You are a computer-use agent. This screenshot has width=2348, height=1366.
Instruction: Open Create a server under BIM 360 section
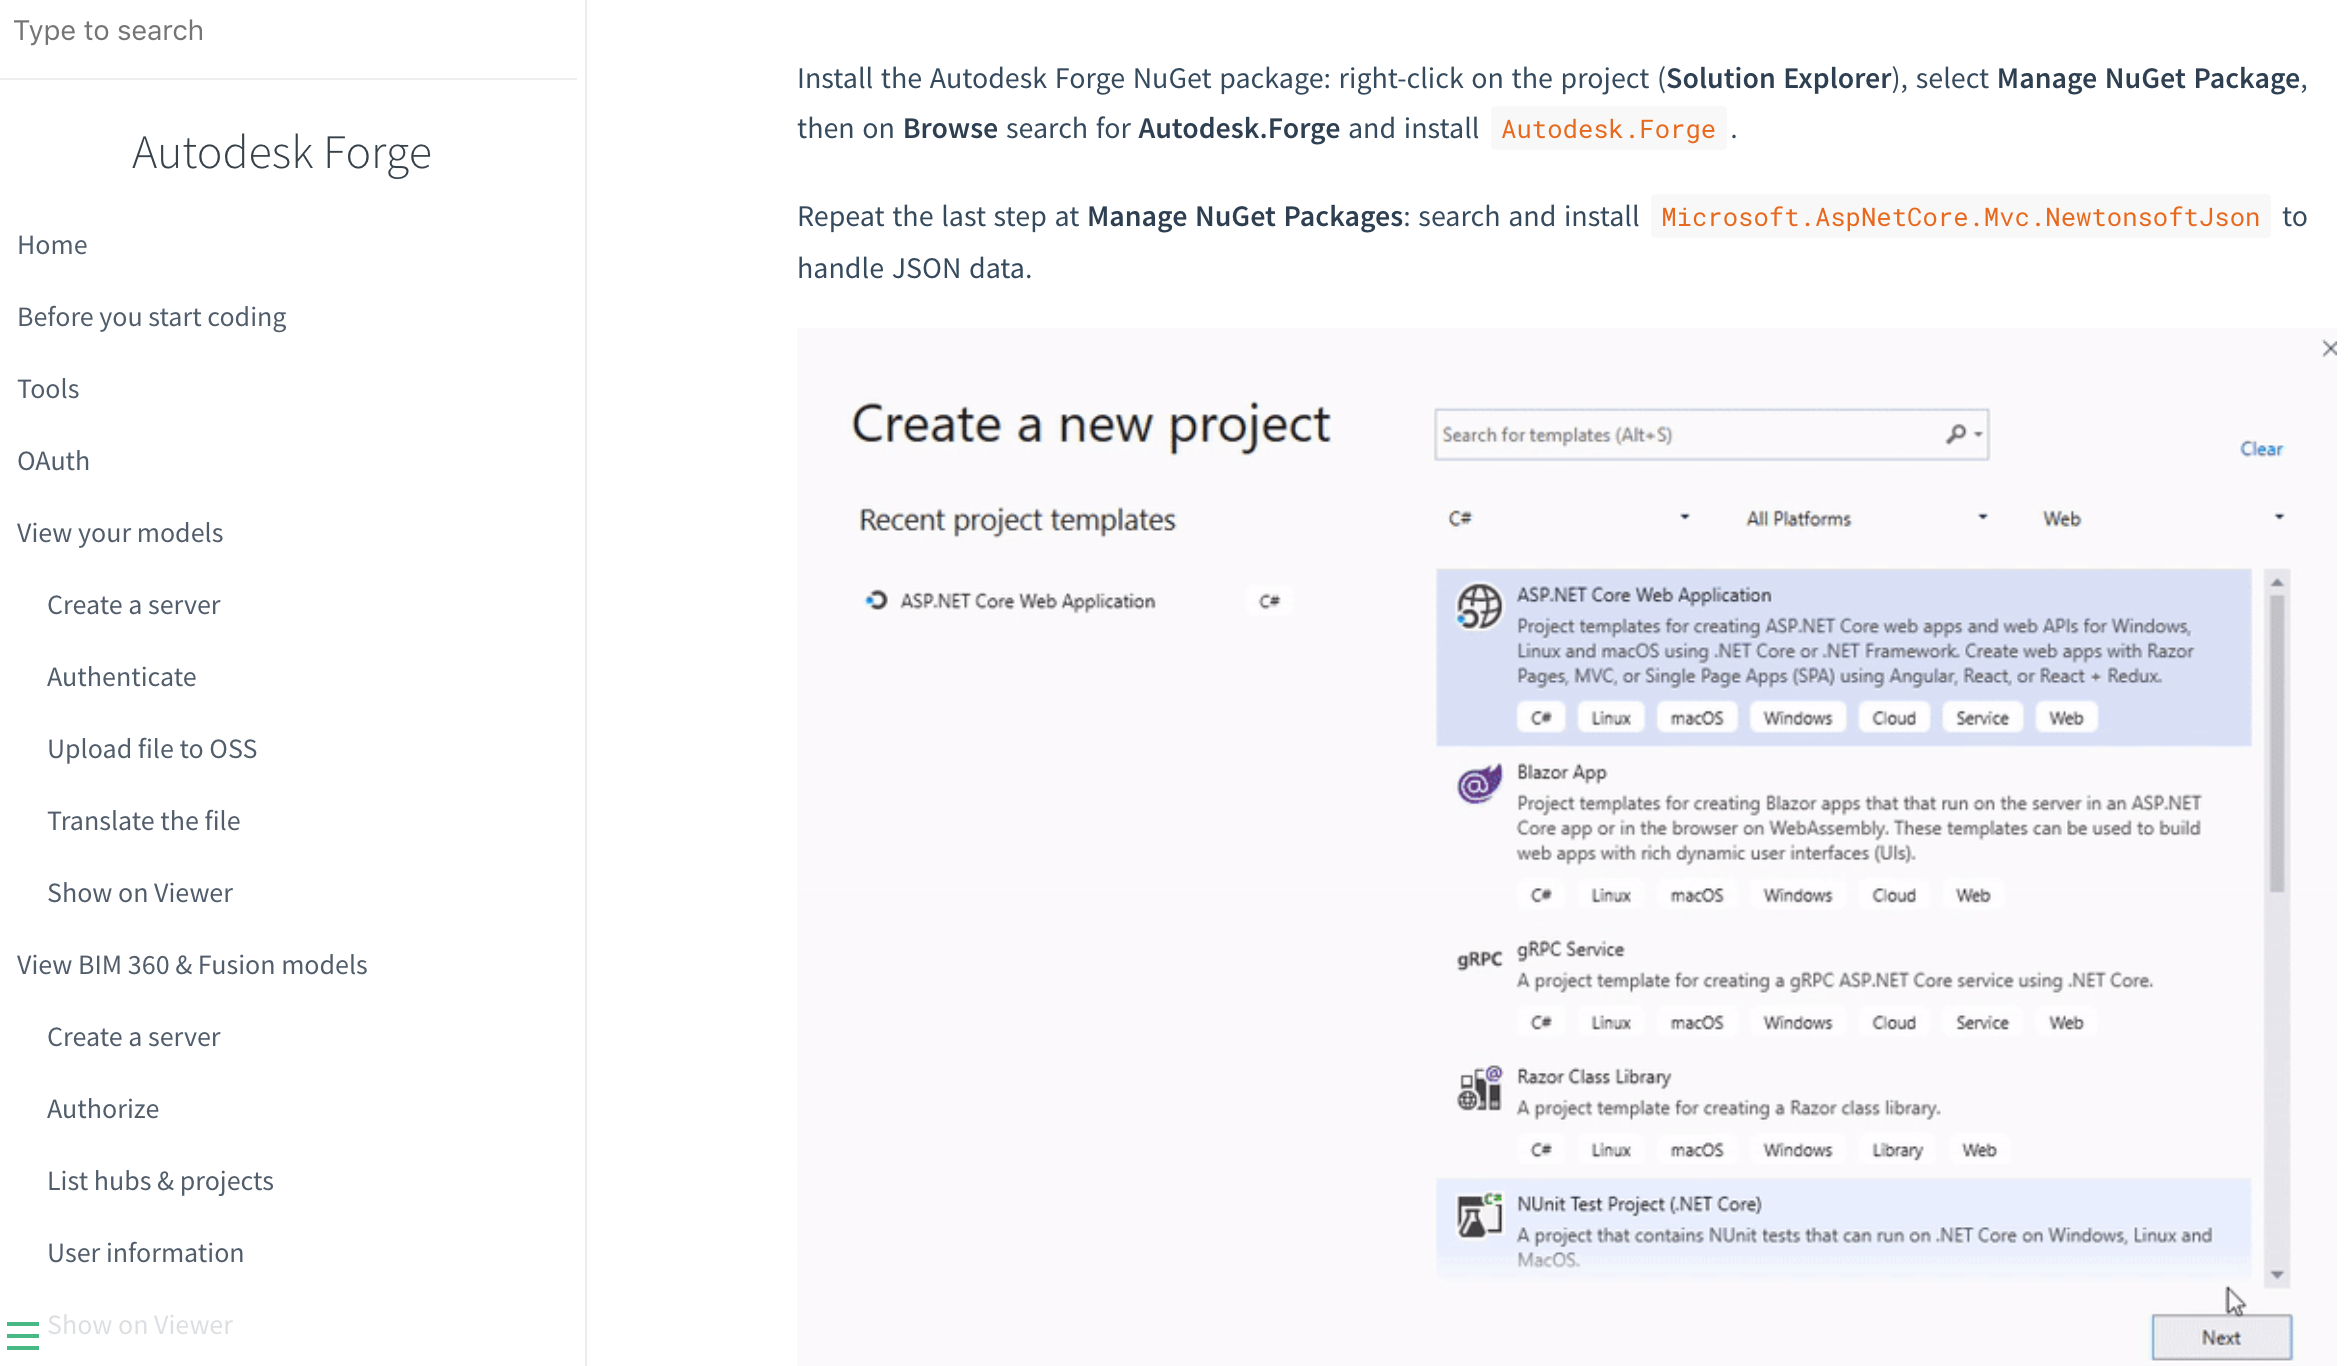pos(134,1037)
